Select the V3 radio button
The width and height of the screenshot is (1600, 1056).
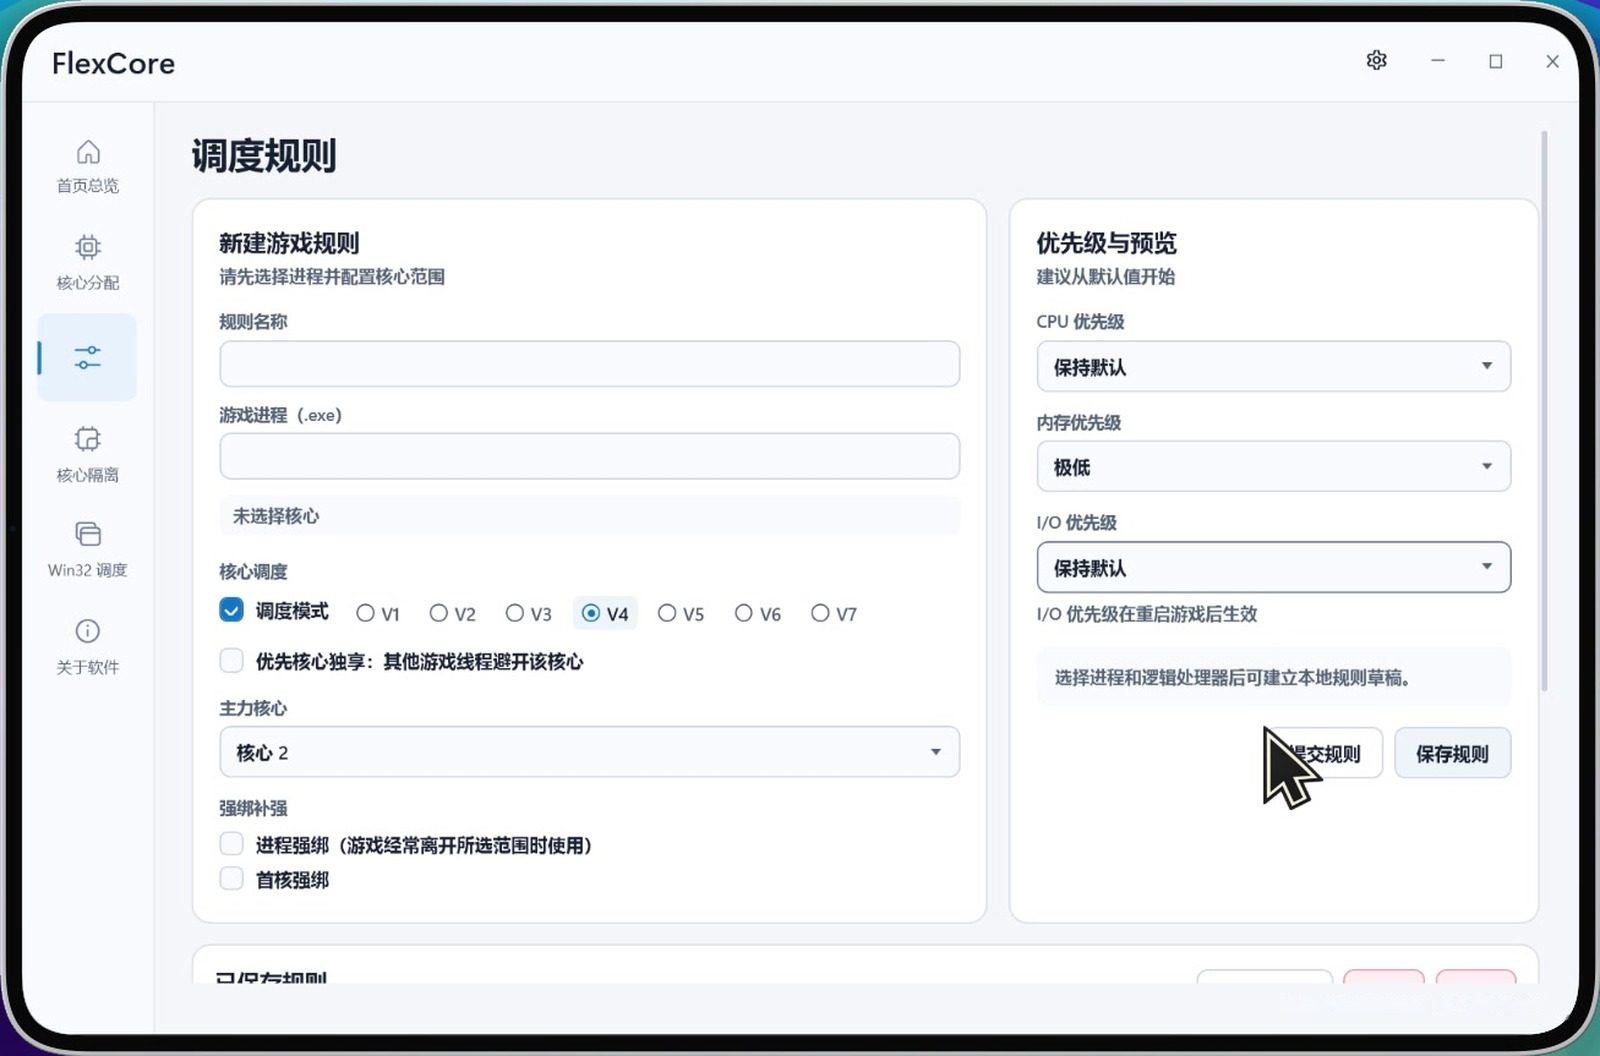click(x=514, y=613)
